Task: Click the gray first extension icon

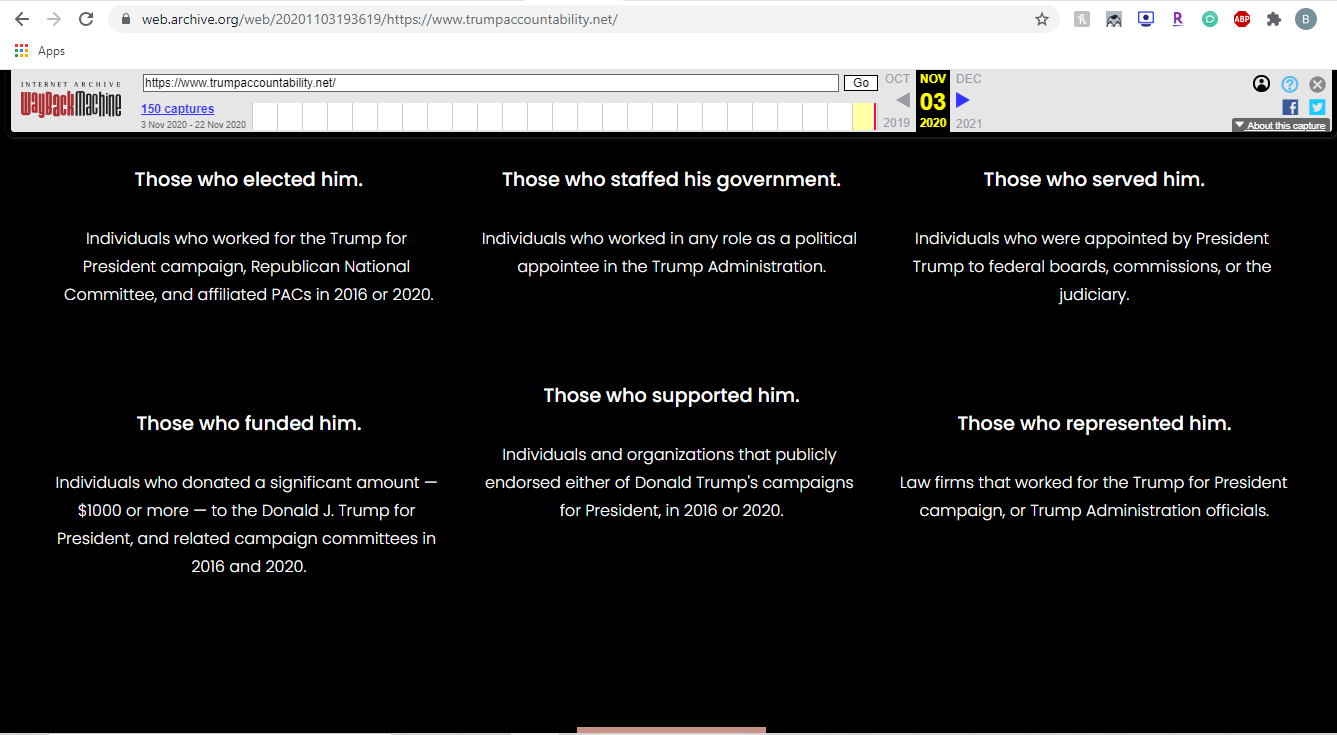Action: pyautogui.click(x=1082, y=19)
